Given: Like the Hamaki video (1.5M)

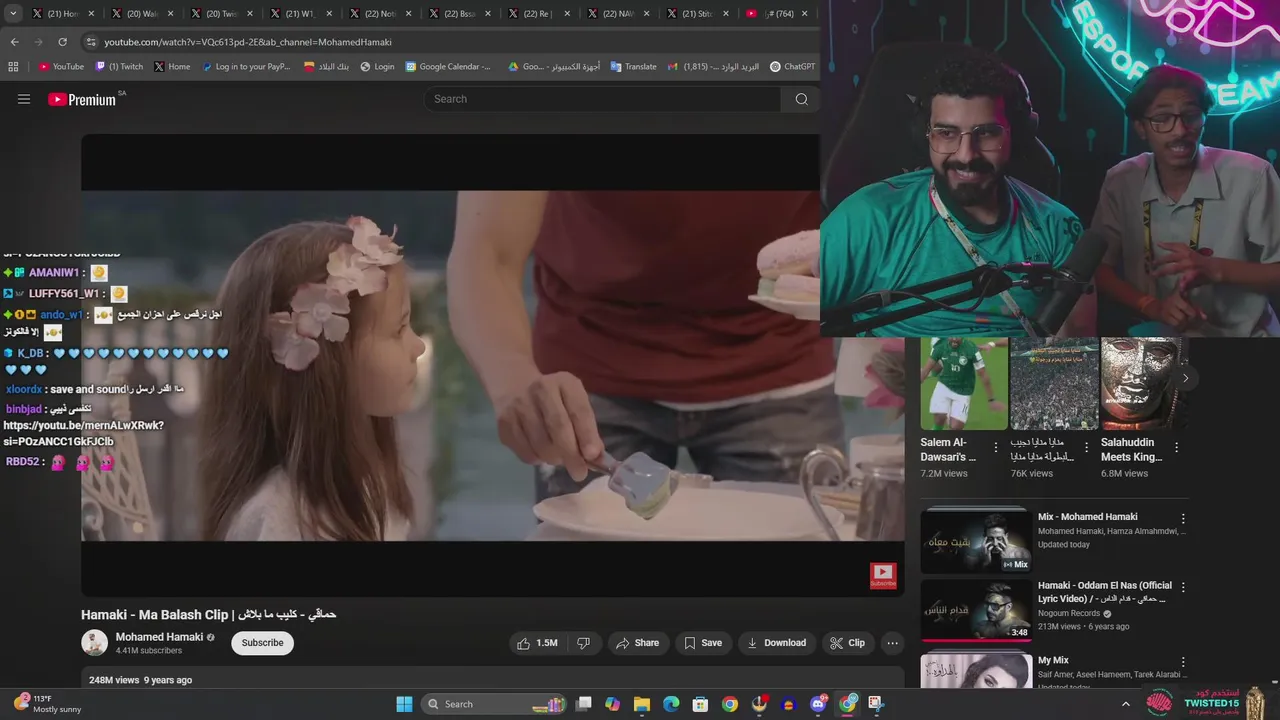Looking at the screenshot, I should 537,643.
